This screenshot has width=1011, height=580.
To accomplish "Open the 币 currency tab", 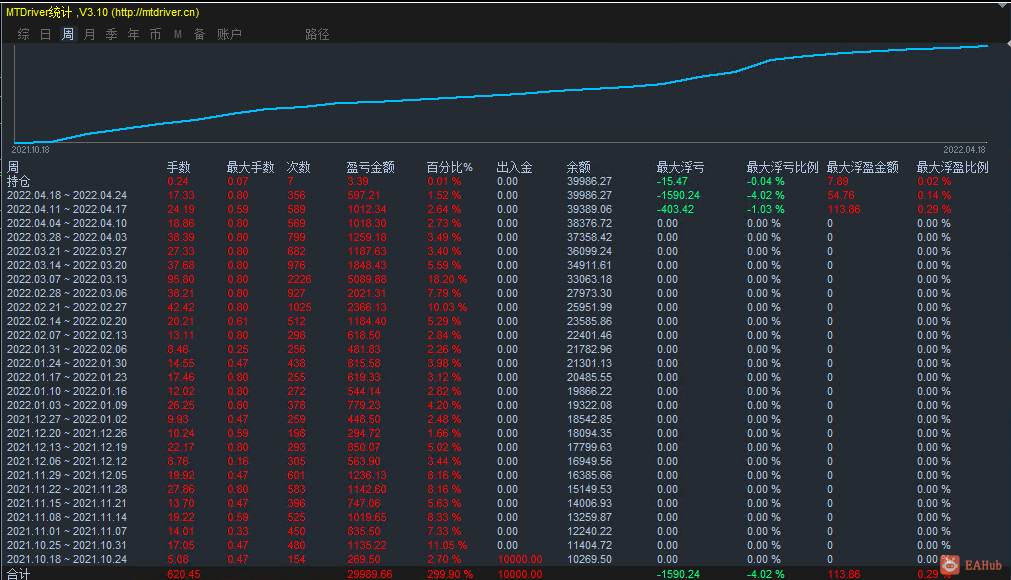I will pos(155,34).
